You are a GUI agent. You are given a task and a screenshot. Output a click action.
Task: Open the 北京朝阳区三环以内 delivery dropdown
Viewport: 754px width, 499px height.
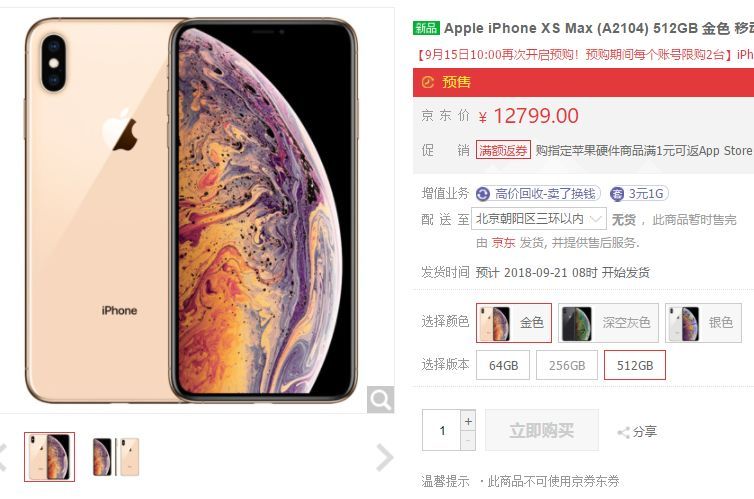point(539,220)
